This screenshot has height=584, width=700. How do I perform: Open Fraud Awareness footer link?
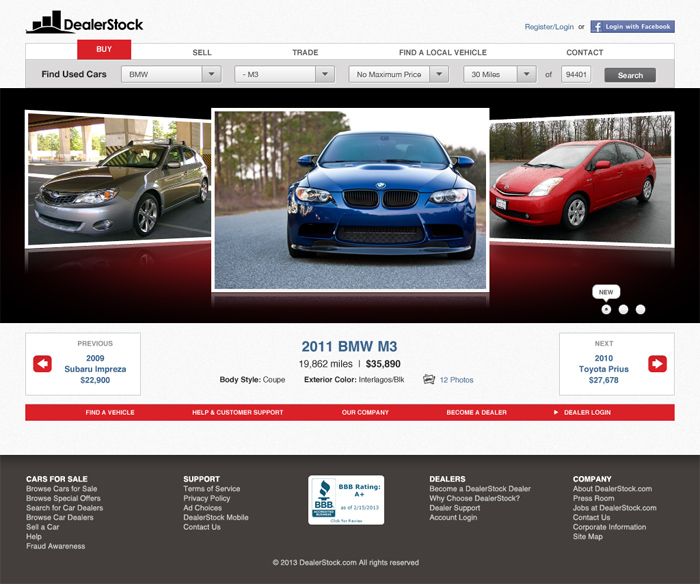tap(55, 546)
